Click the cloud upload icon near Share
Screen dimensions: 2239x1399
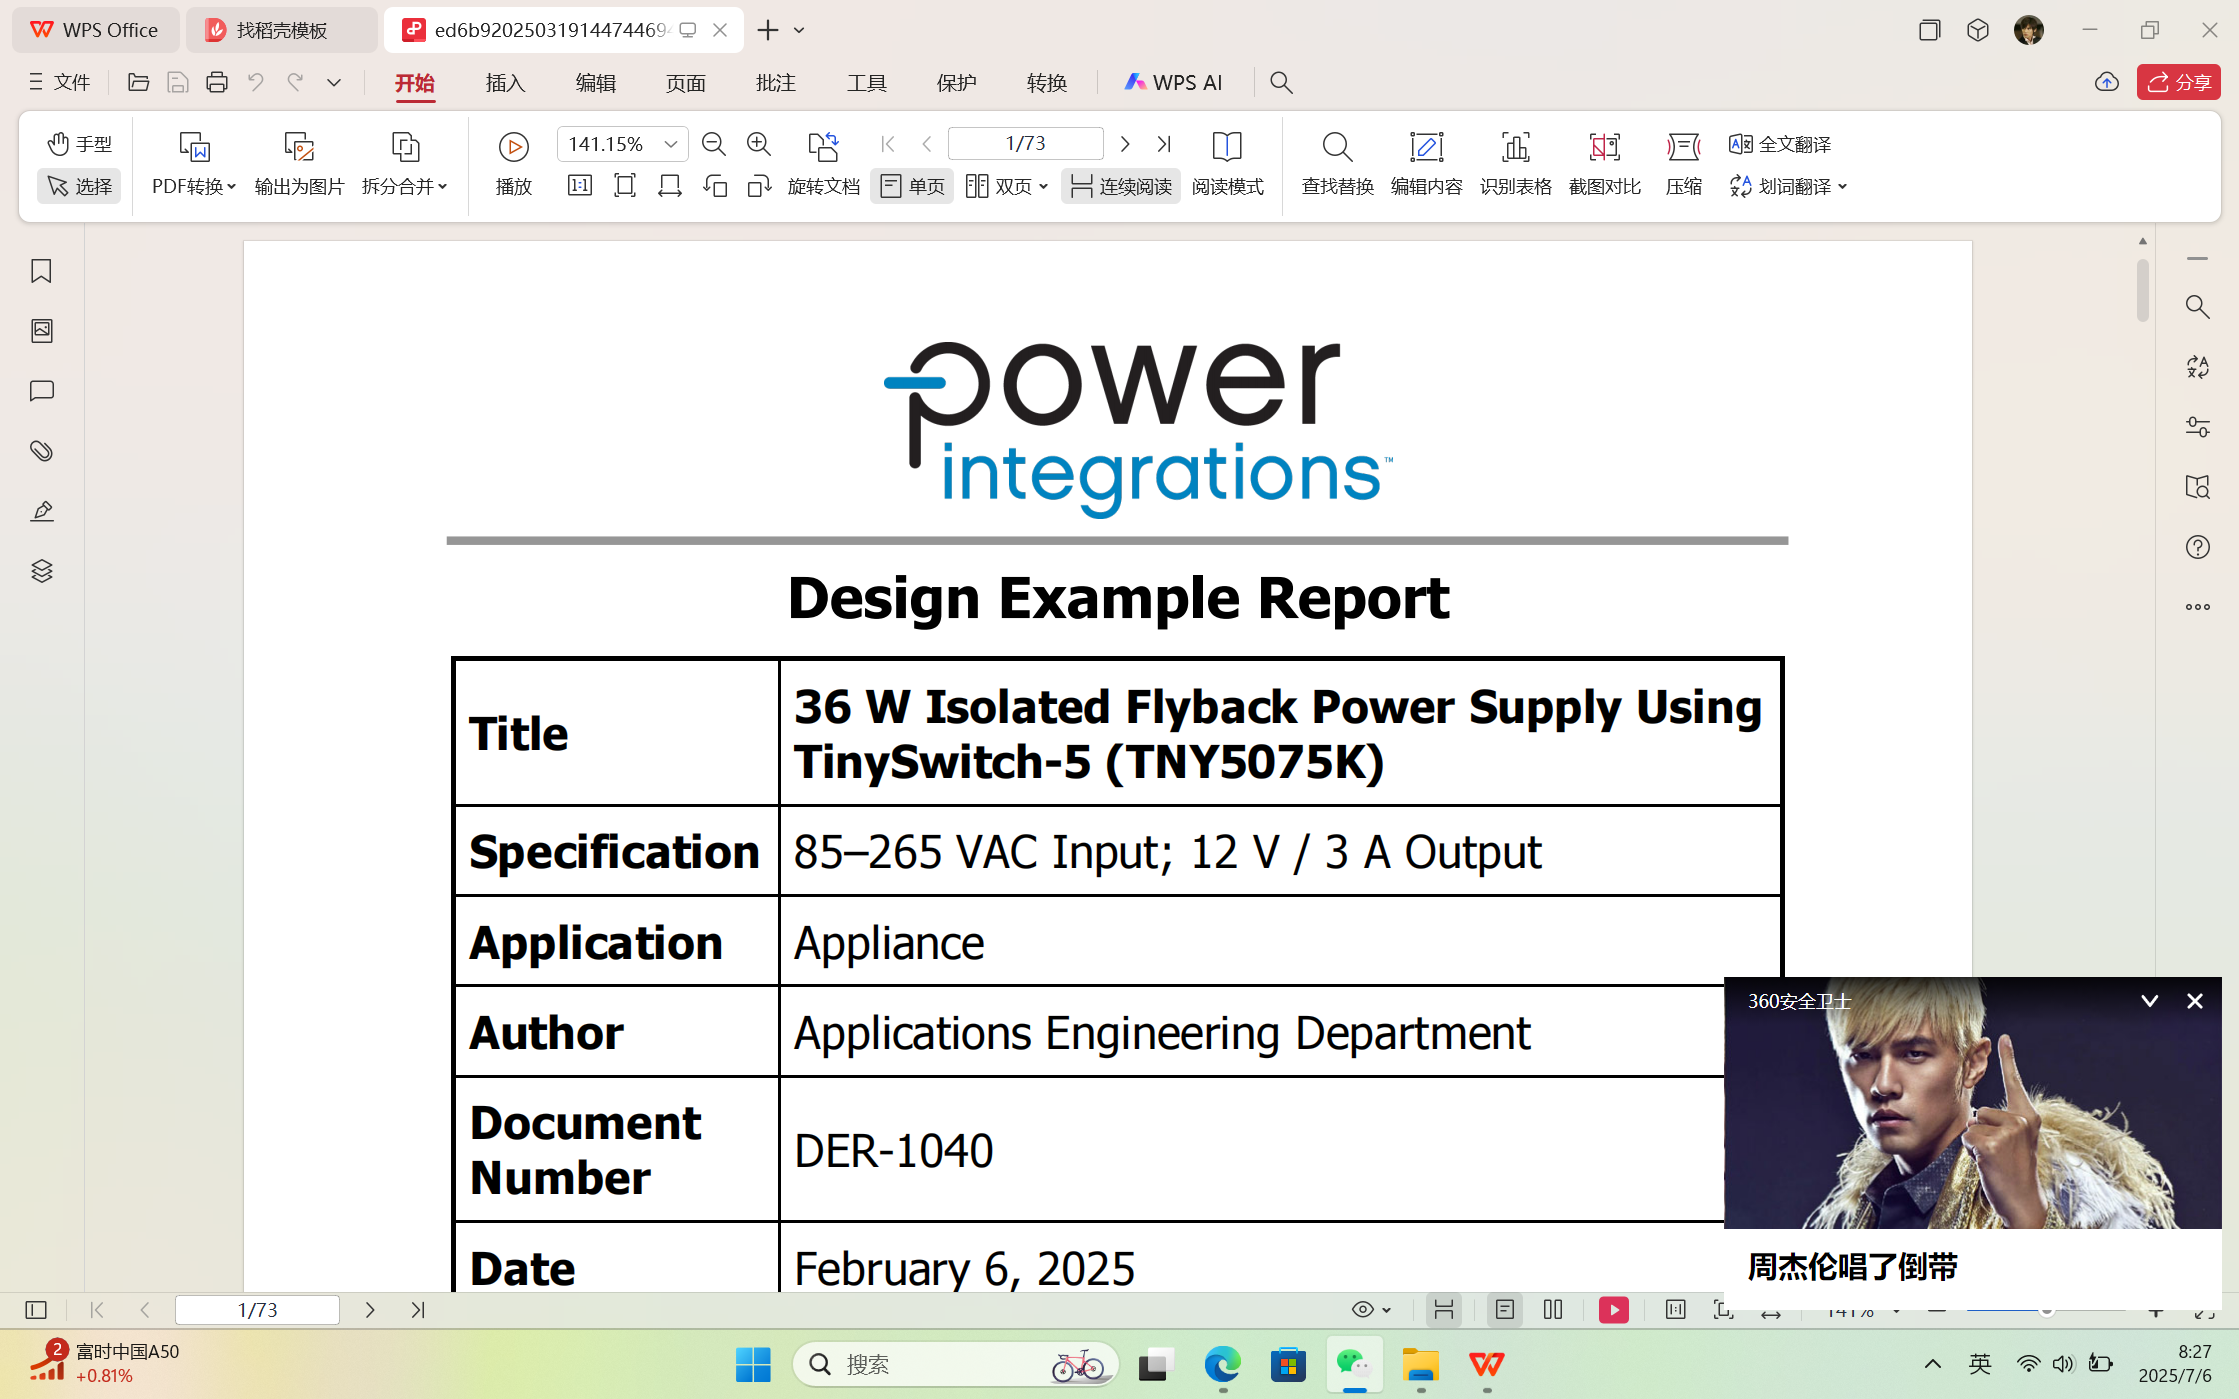[2106, 82]
